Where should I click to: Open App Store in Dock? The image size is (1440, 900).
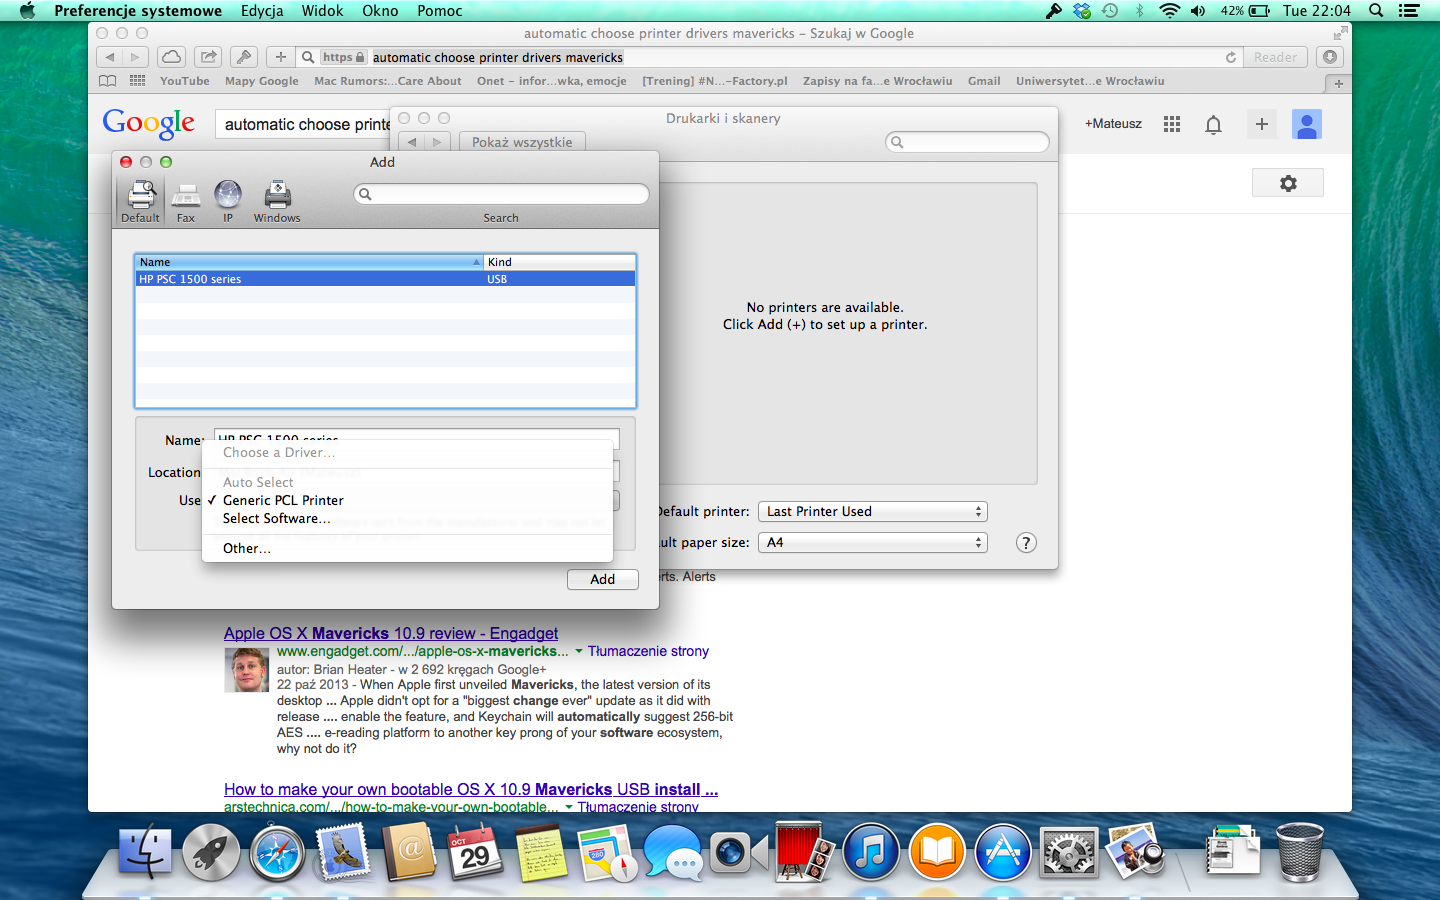(1002, 852)
